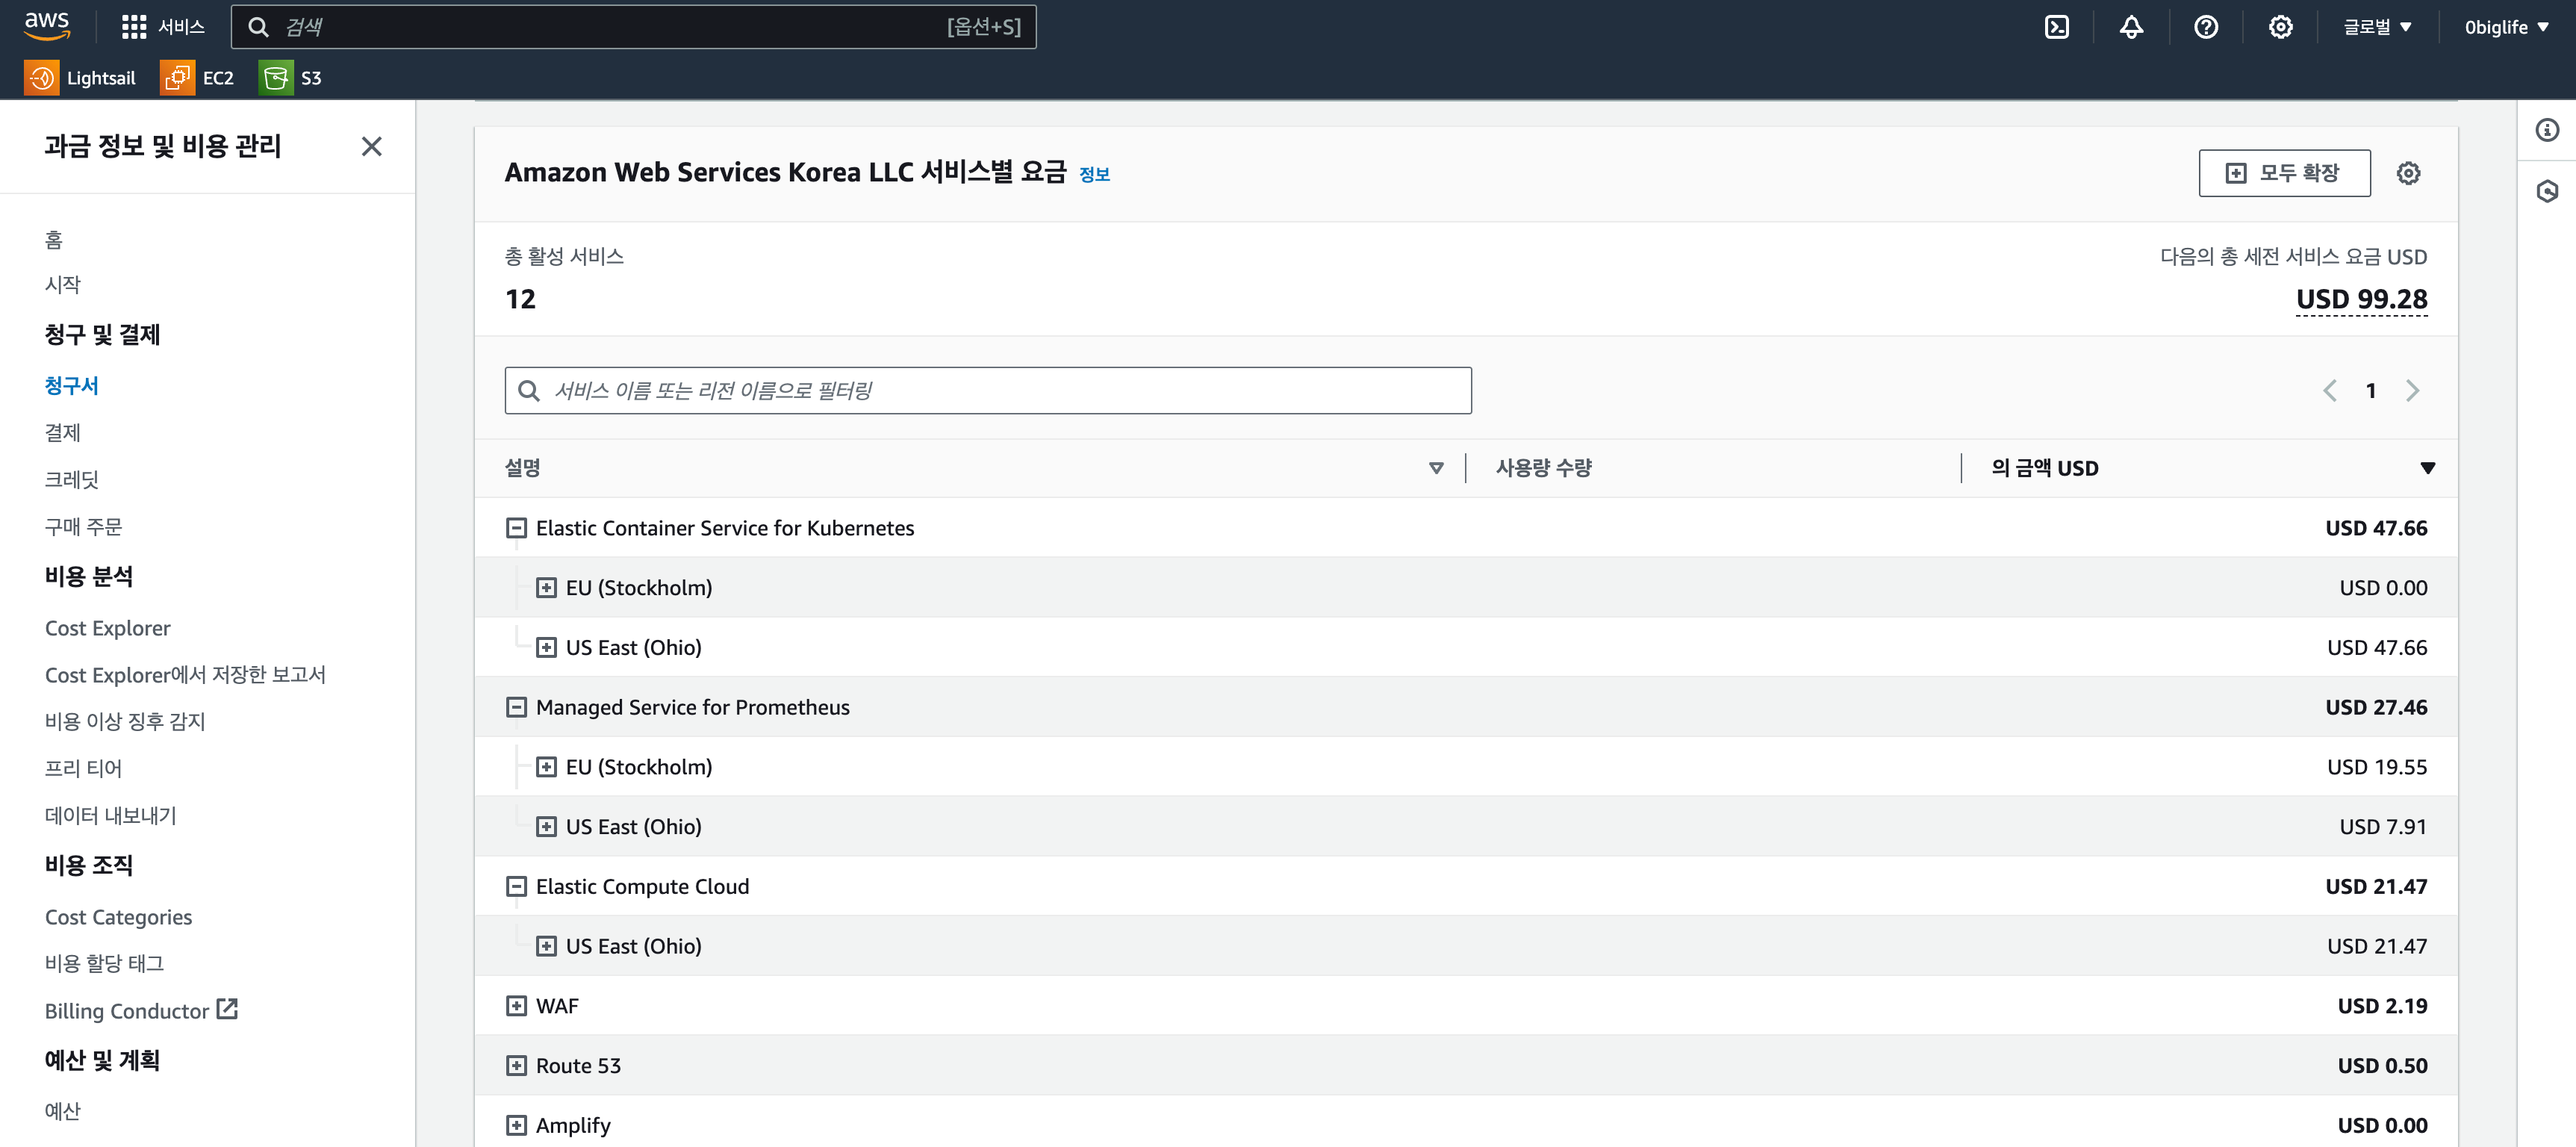Expand US East (Ohio) with USD 47.66

(546, 647)
